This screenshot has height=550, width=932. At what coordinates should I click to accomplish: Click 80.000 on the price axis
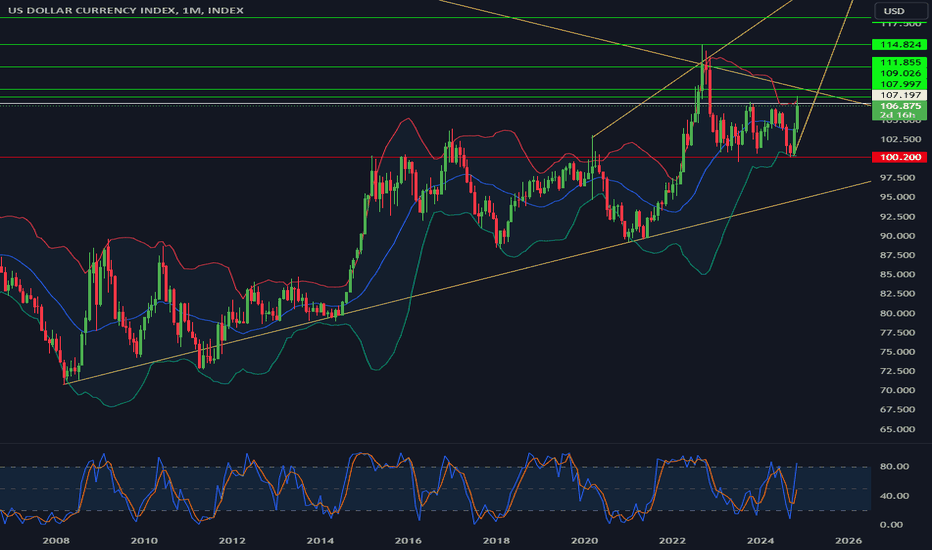tap(900, 313)
